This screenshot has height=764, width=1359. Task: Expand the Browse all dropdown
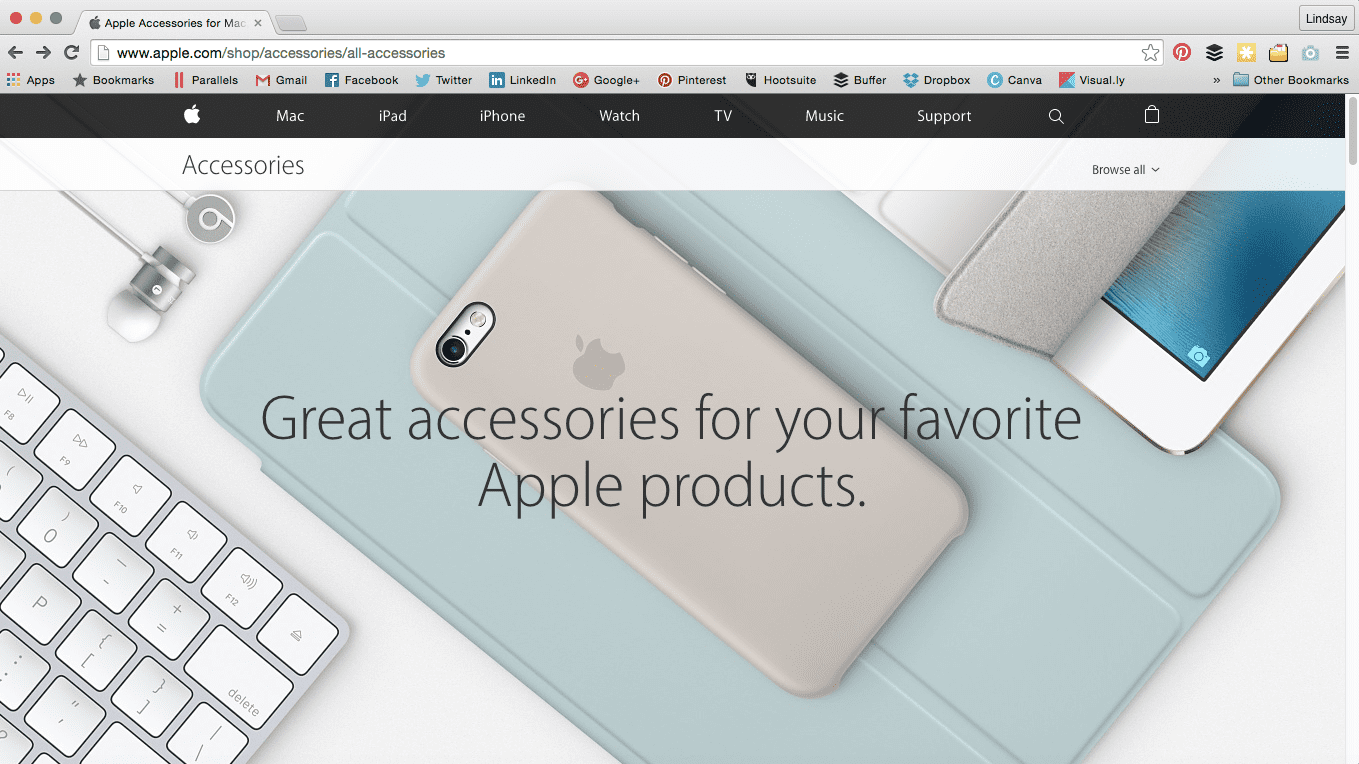pos(1126,170)
